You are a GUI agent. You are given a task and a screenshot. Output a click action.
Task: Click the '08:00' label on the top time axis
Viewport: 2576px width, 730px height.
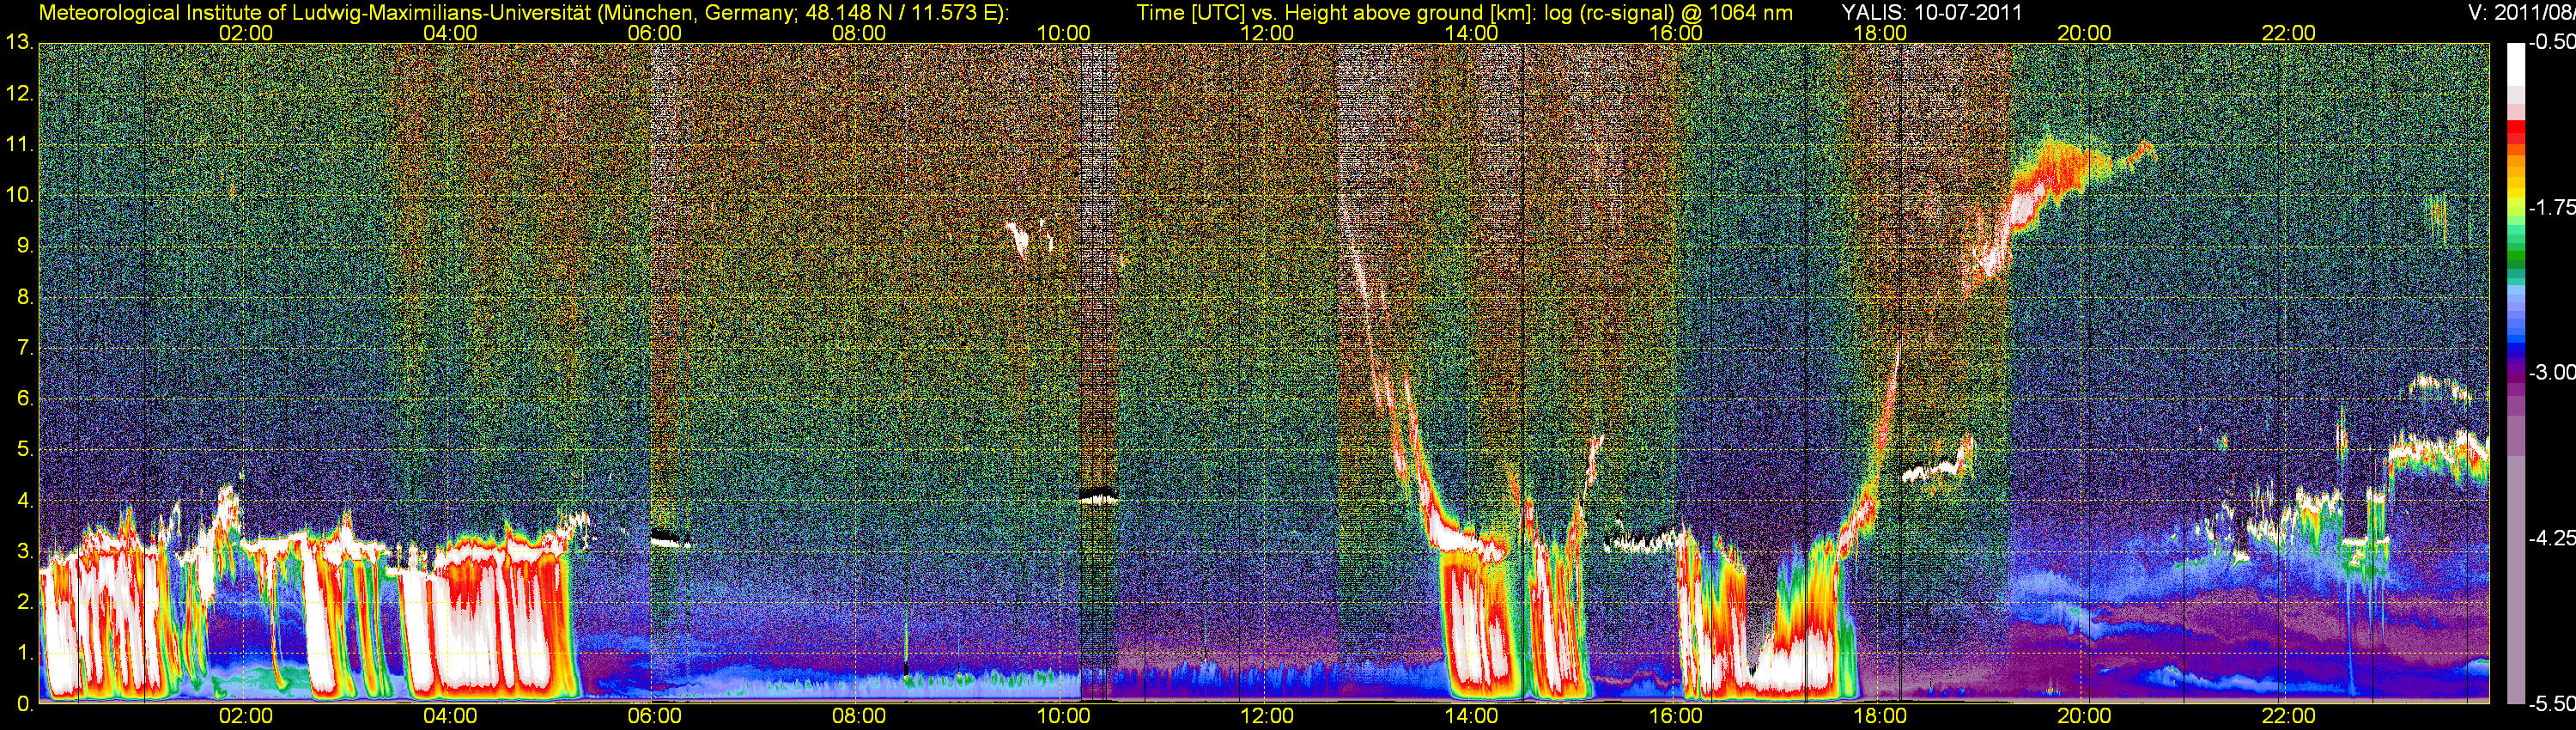tap(859, 33)
